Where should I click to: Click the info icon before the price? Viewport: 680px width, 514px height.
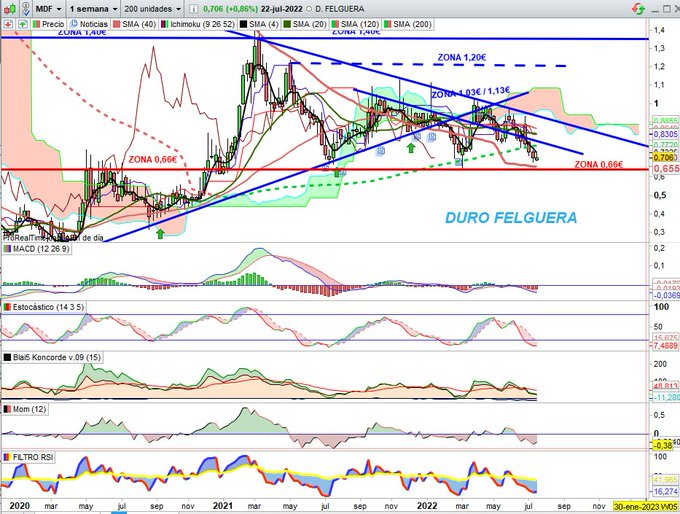click(x=194, y=9)
